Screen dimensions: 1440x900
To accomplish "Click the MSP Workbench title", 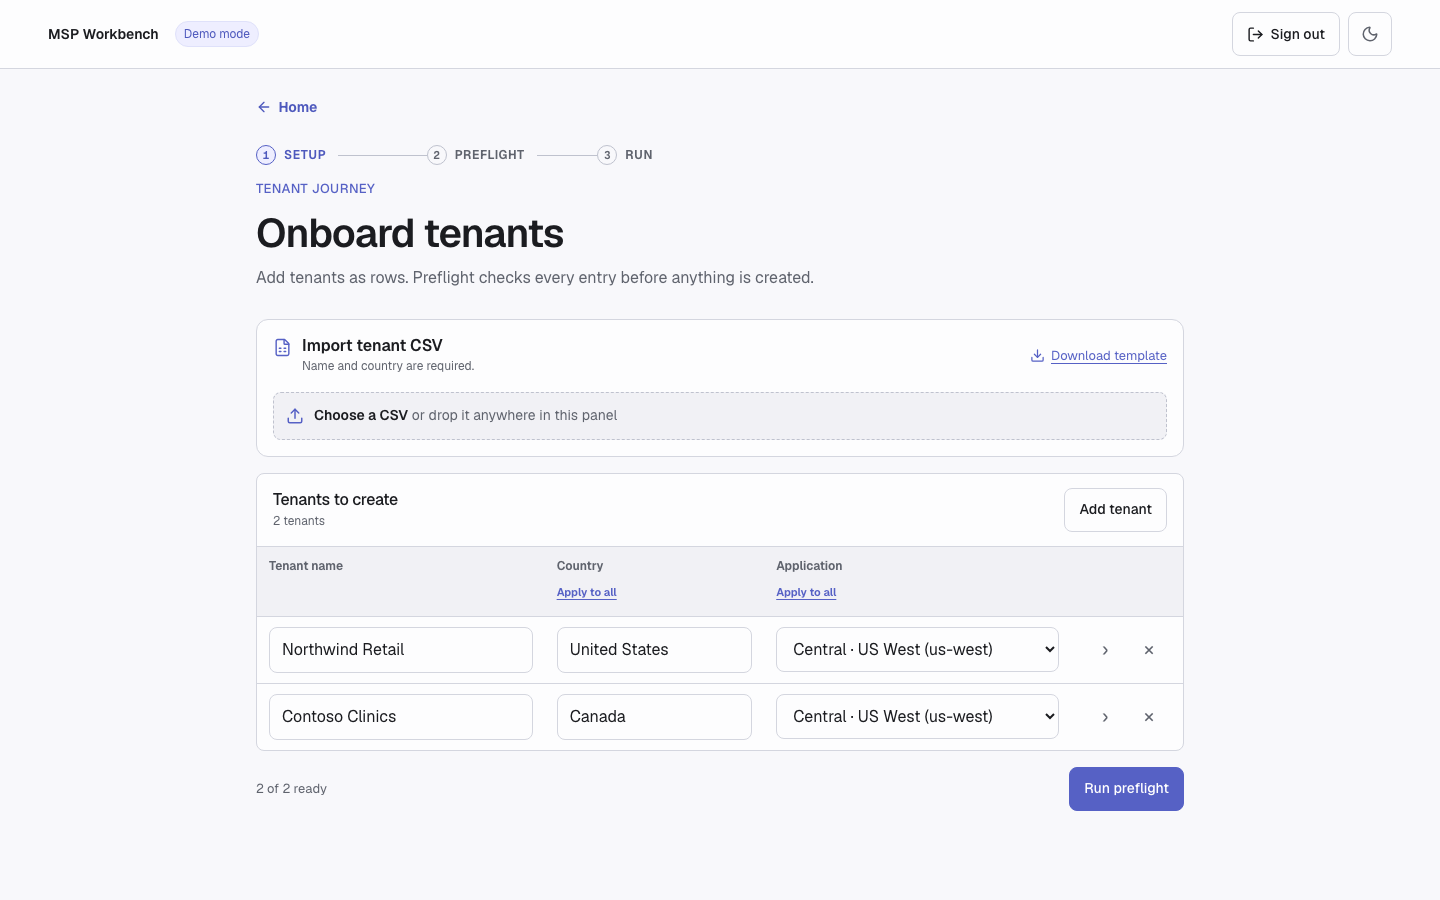I will click(103, 34).
